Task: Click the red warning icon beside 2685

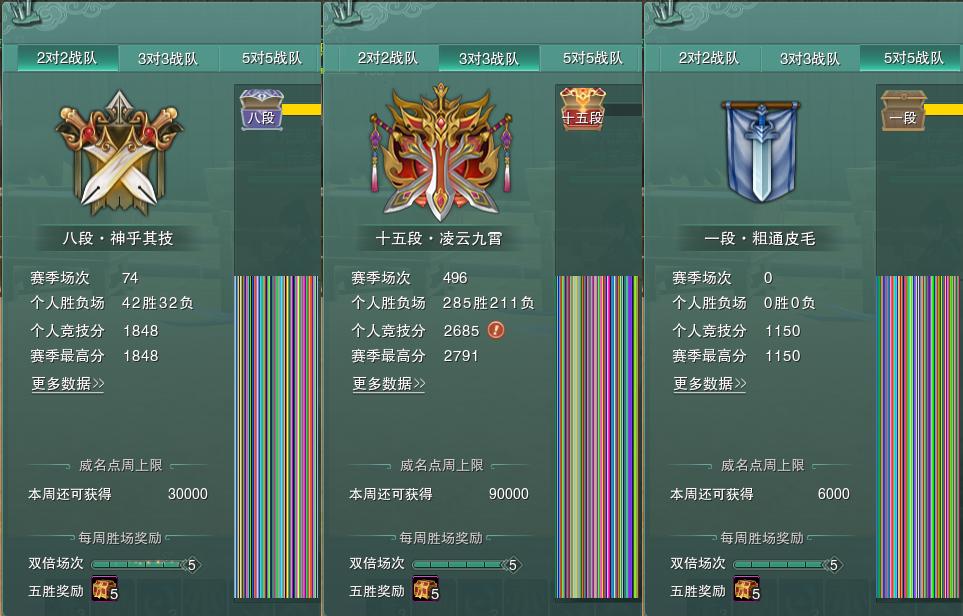Action: (x=496, y=330)
